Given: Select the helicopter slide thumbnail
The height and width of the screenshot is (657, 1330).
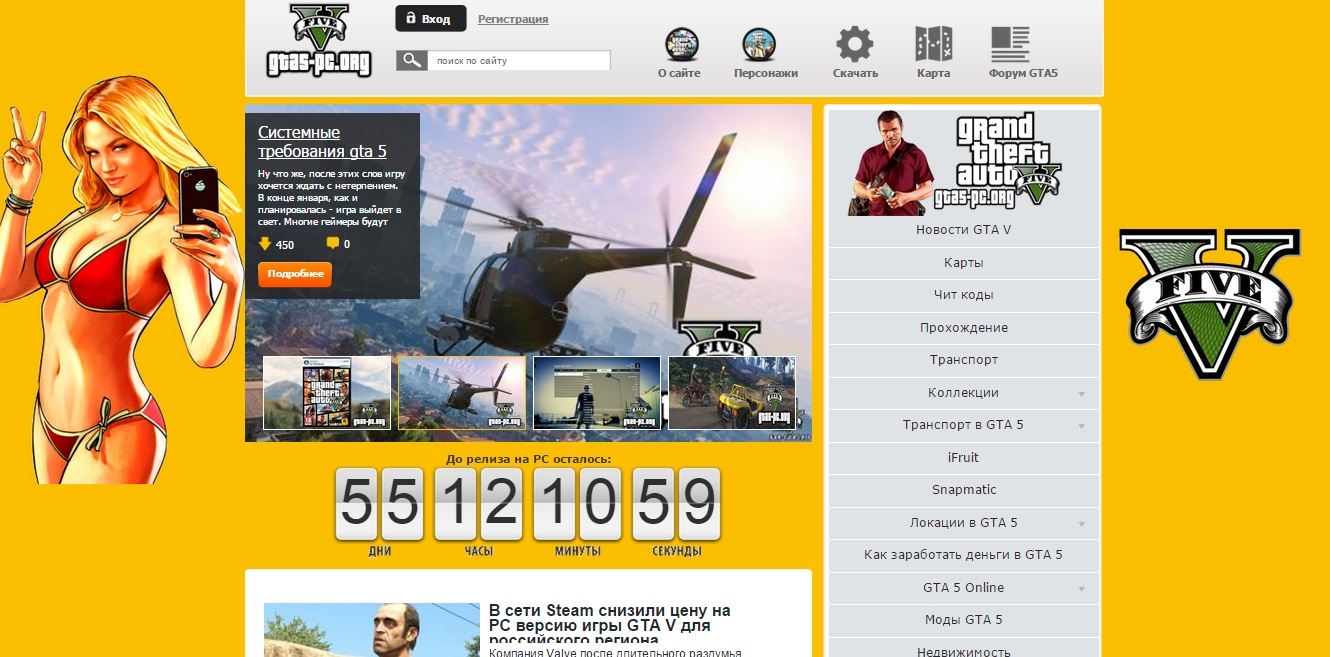Looking at the screenshot, I should [462, 393].
